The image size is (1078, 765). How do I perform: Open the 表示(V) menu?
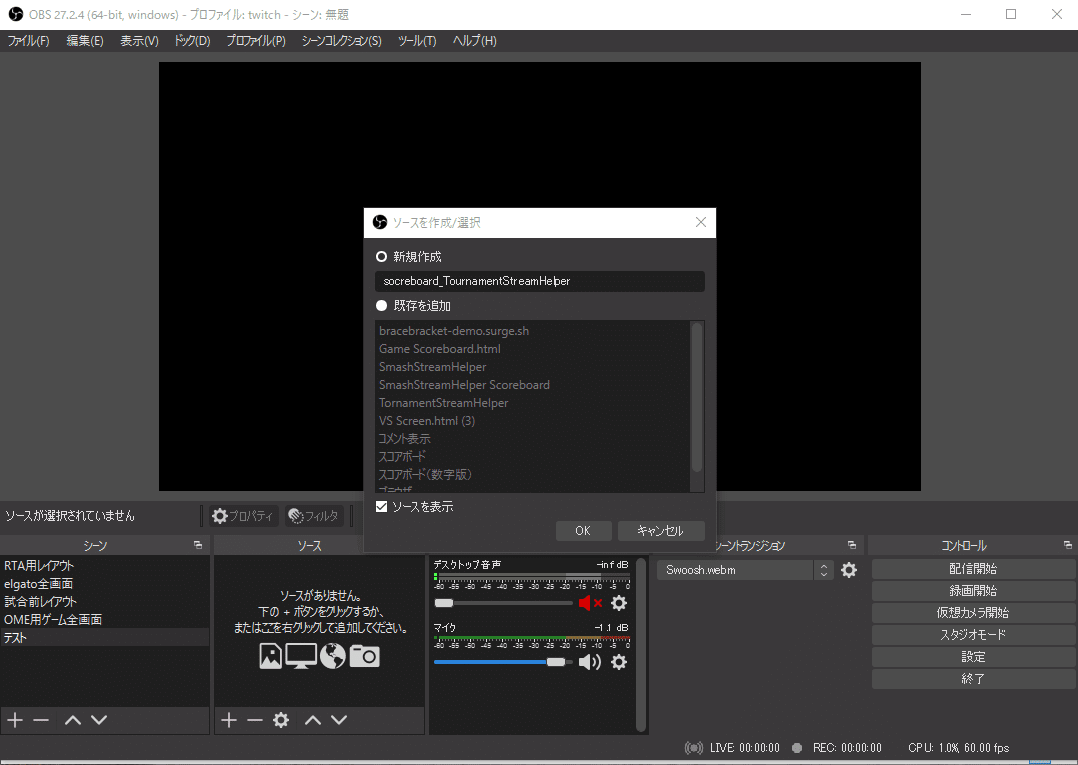[140, 41]
